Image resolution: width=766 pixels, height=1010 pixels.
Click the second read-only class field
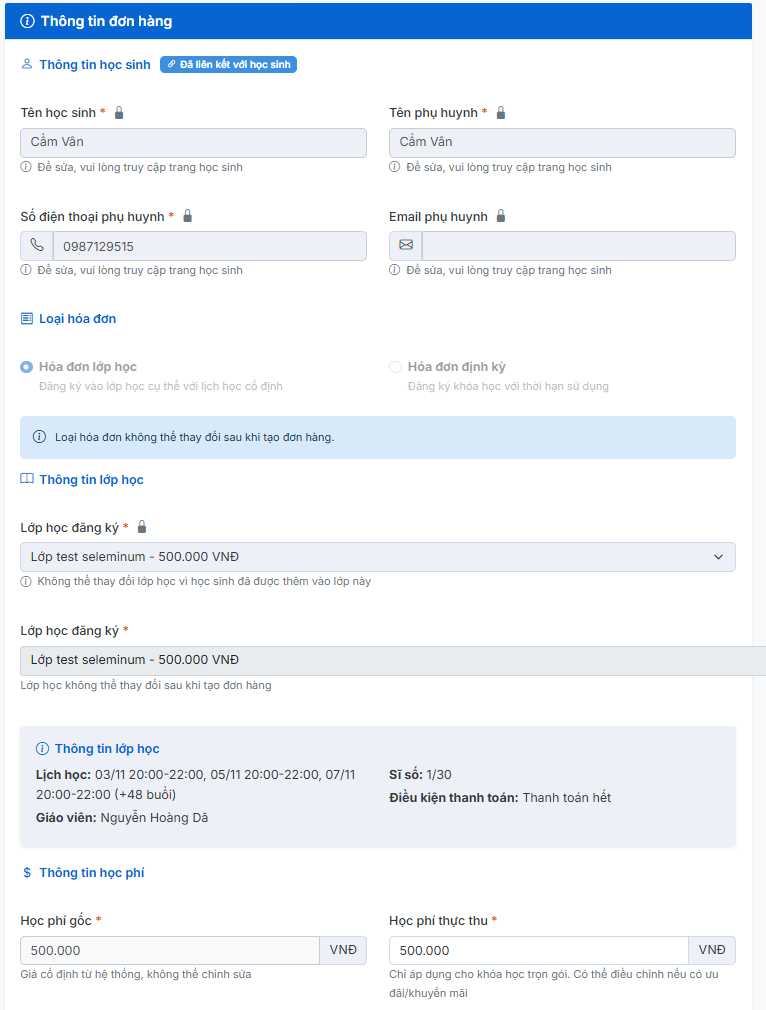[390, 660]
